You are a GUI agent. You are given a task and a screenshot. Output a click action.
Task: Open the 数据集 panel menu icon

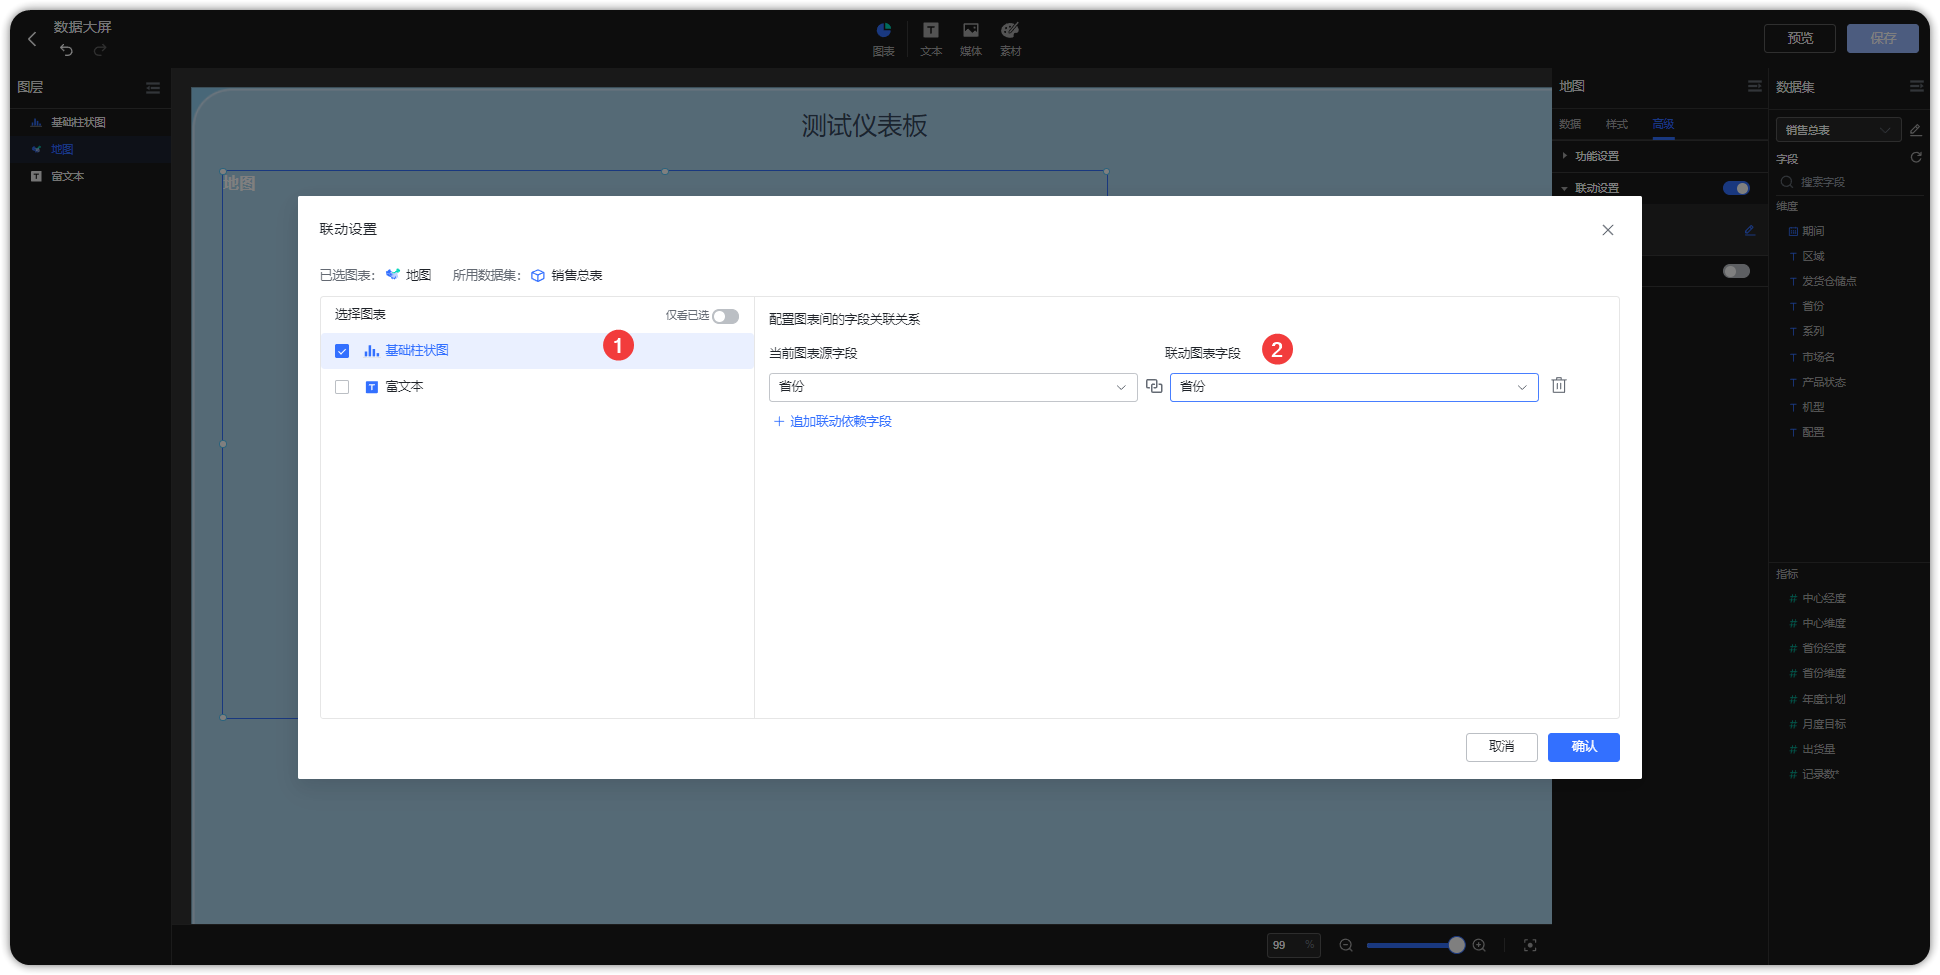(x=1917, y=87)
